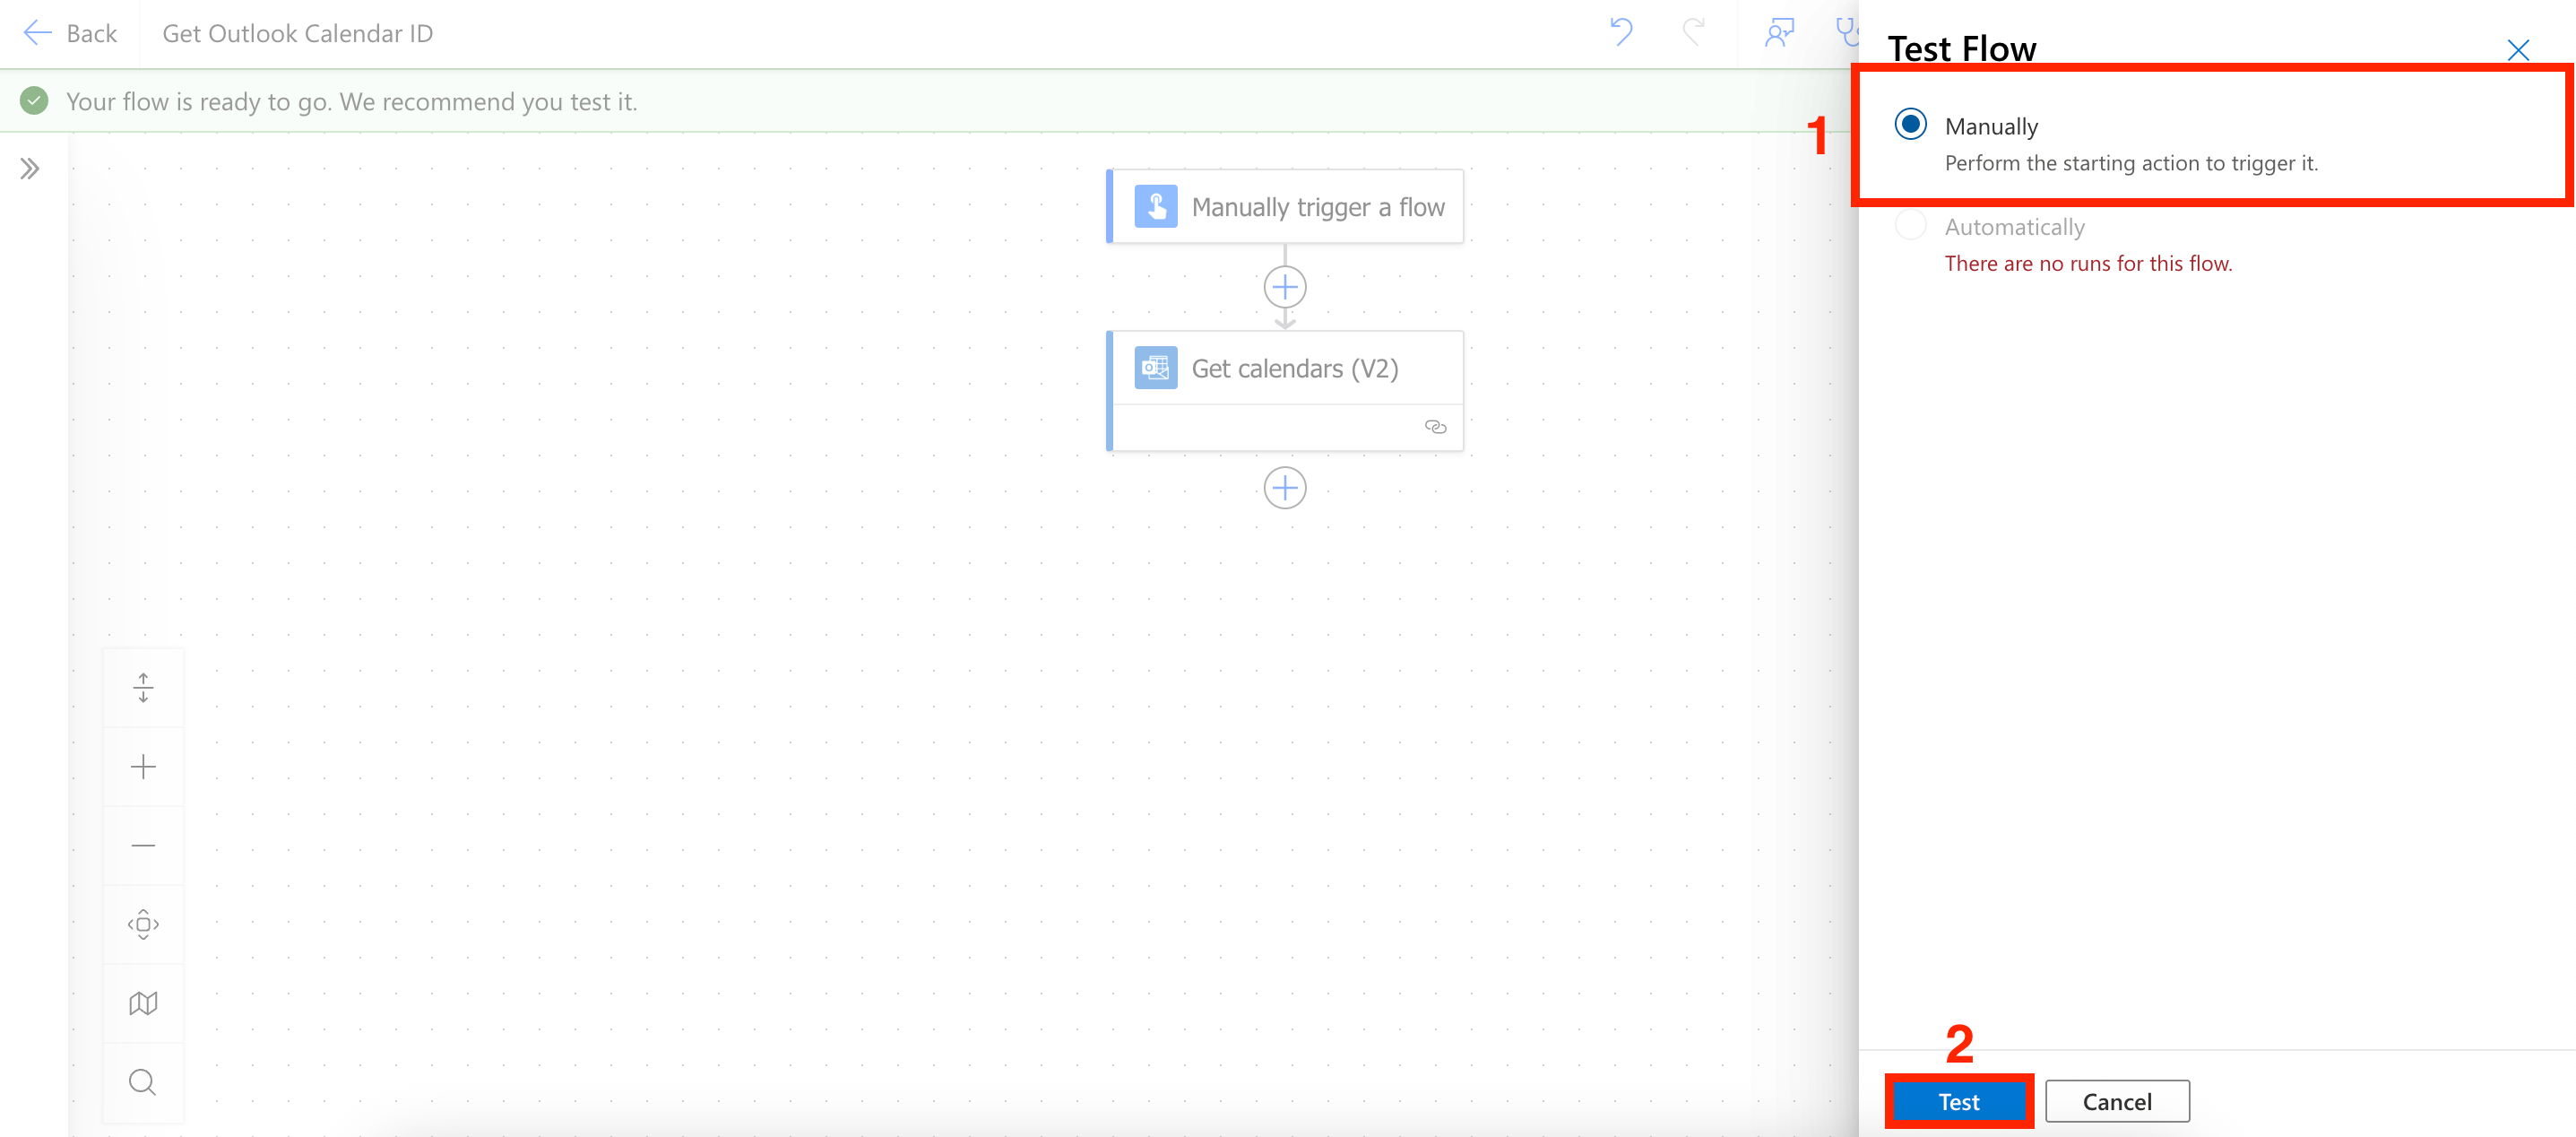Insert step between trigger and Get calendars
Screen dimensions: 2576x1137
(1284, 288)
